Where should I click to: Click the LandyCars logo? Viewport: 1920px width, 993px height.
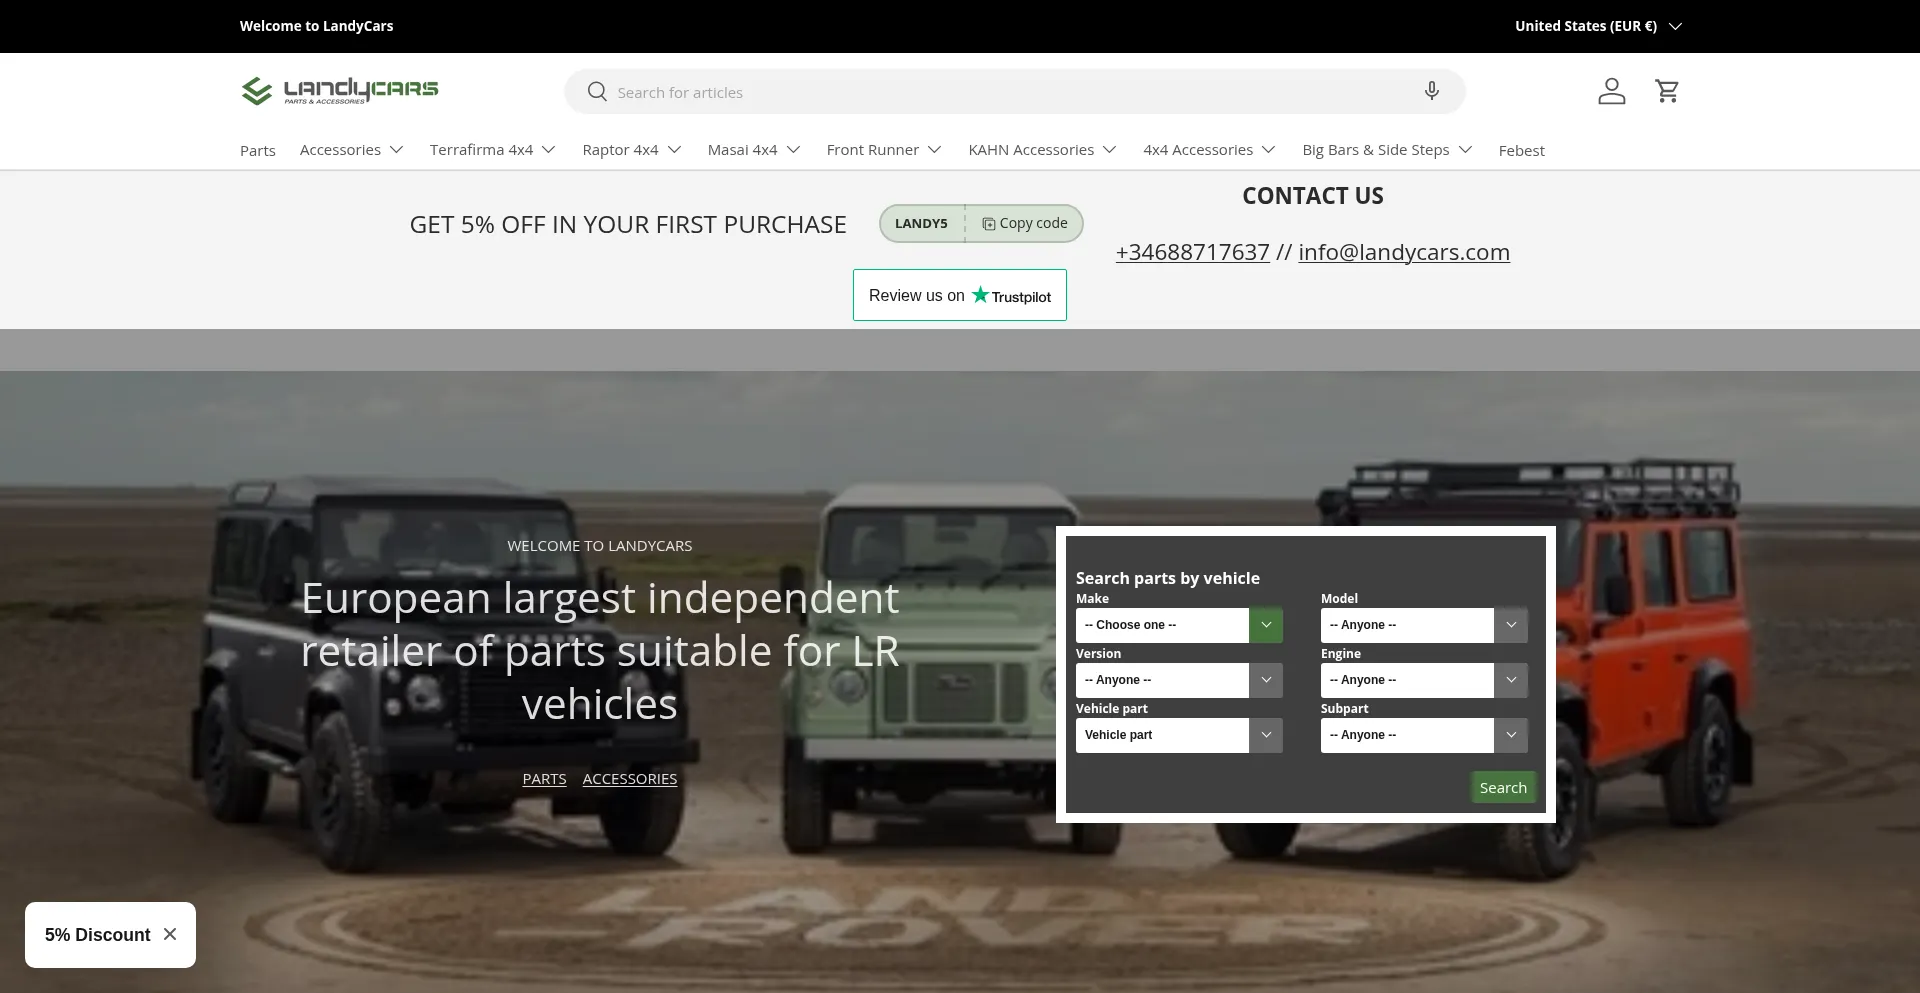point(339,91)
